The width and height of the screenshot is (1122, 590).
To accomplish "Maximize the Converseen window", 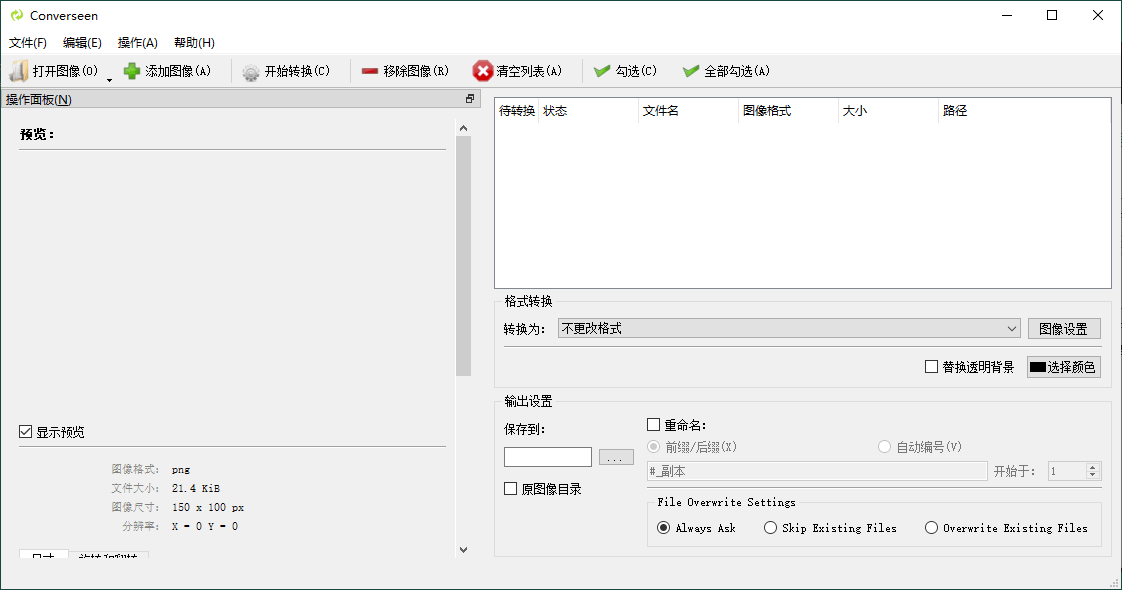I will [1052, 15].
